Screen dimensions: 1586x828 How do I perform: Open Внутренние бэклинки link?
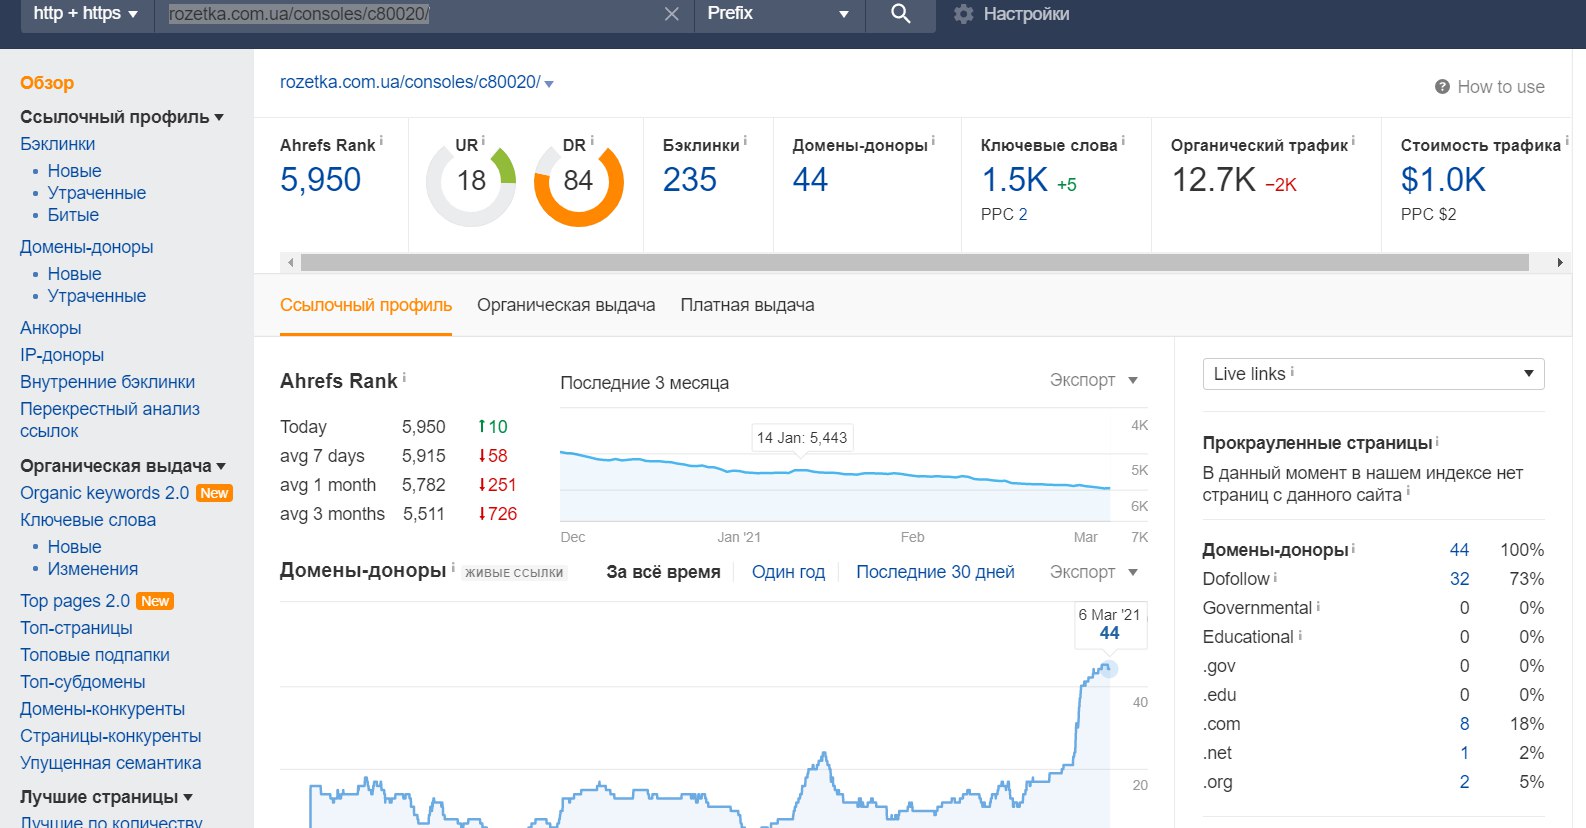[x=107, y=382]
